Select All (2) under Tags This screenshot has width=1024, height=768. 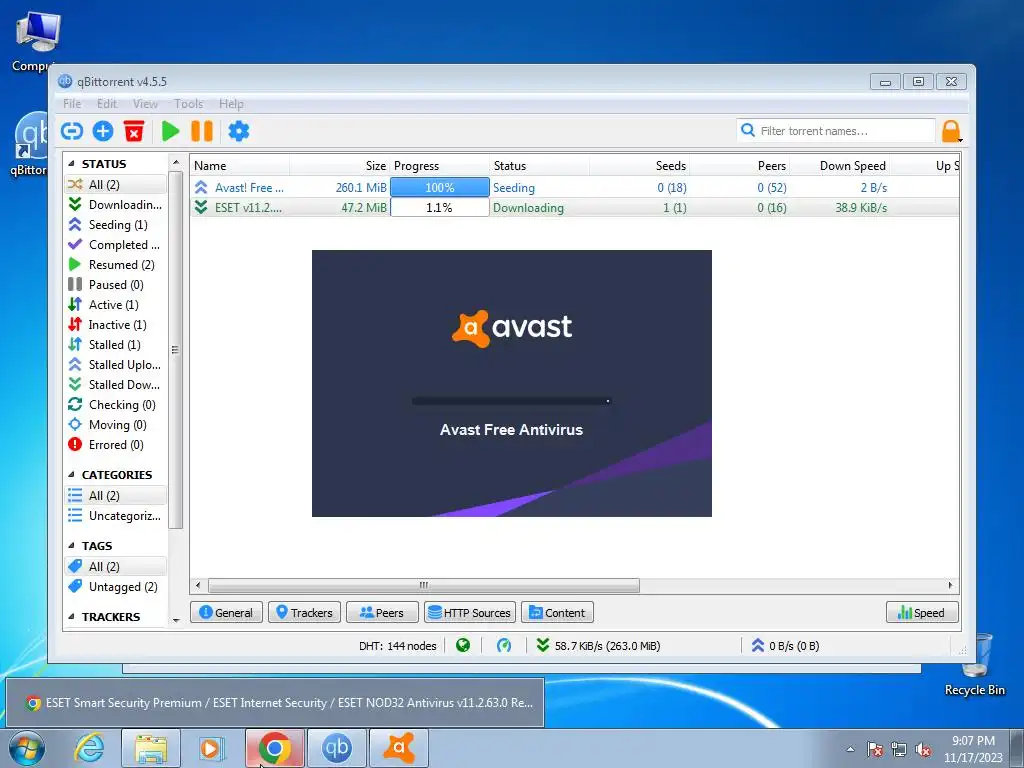click(116, 567)
